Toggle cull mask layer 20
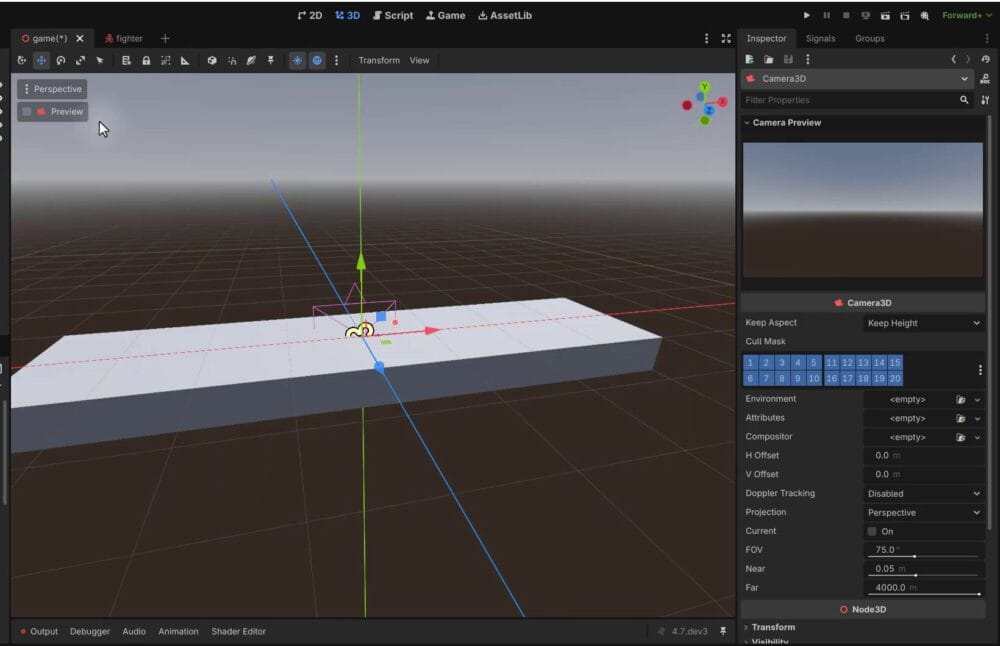 (x=895, y=378)
